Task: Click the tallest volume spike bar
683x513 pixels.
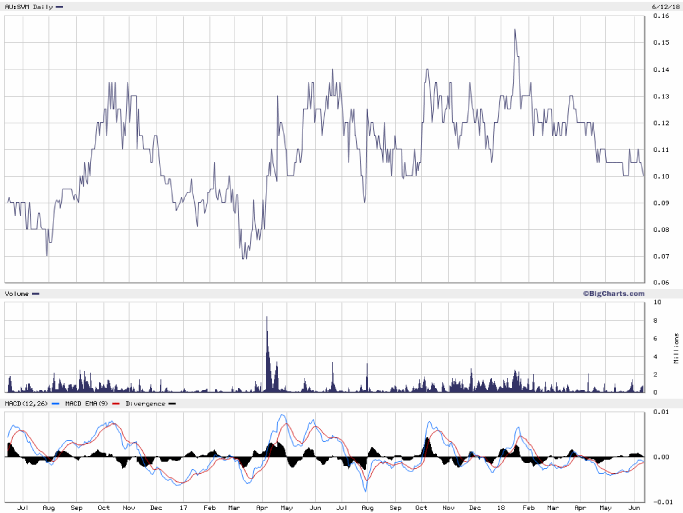Action: [x=267, y=354]
